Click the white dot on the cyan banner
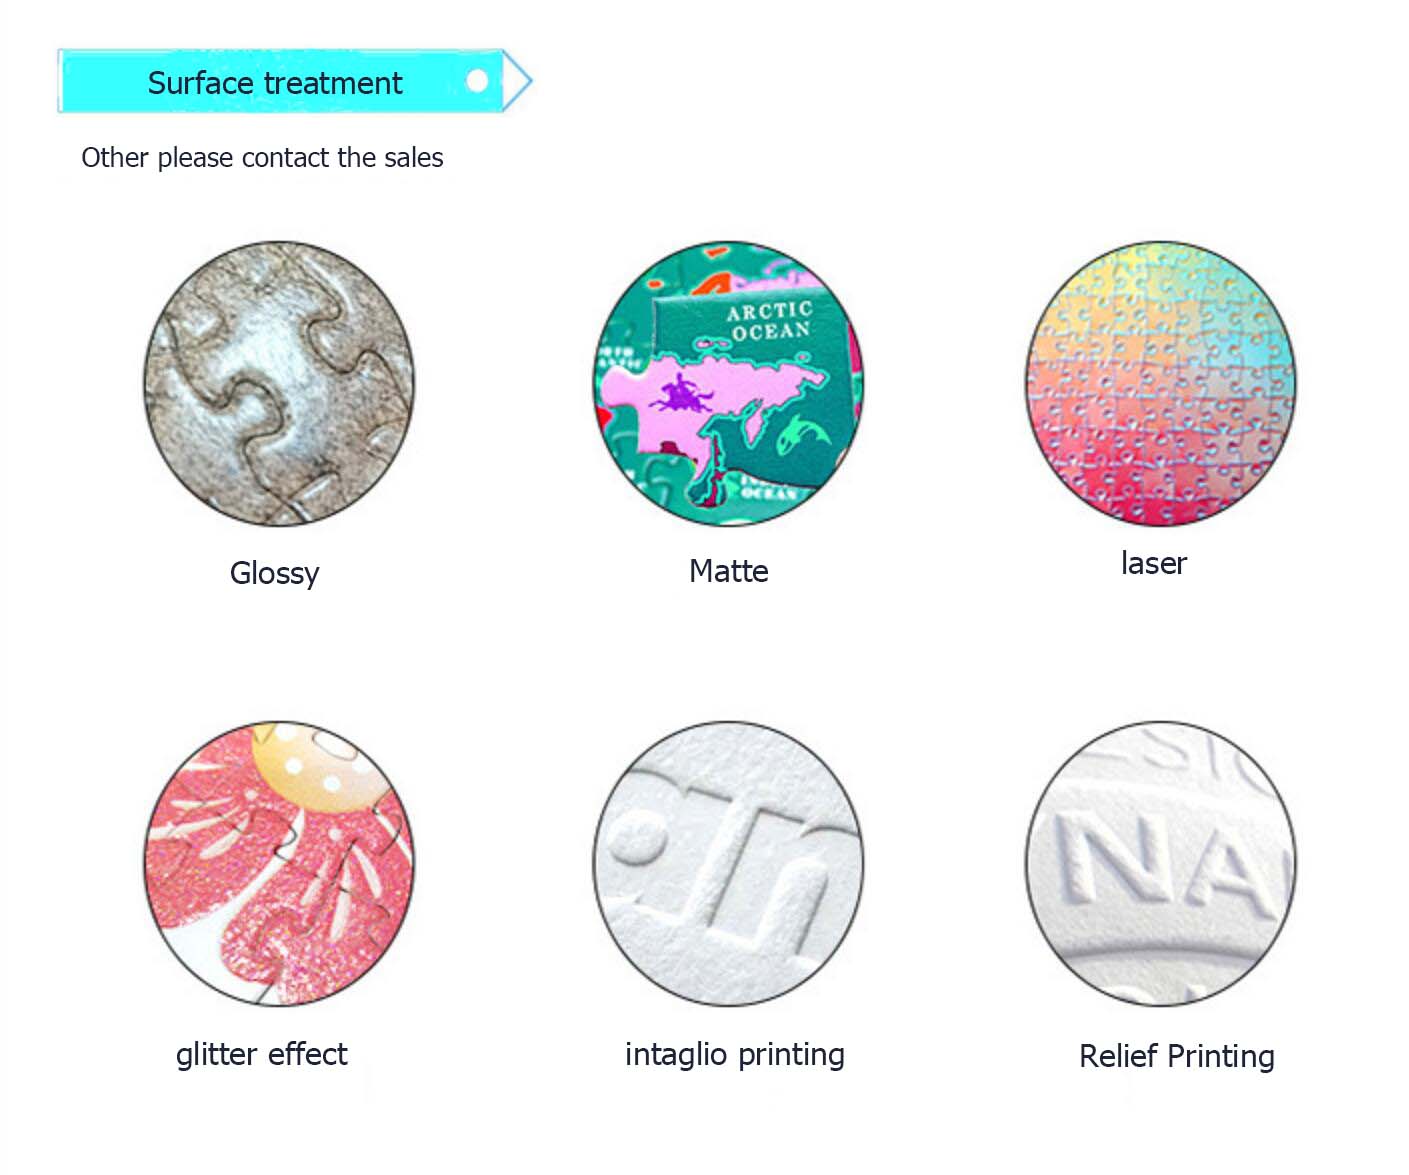Image resolution: width=1409 pixels, height=1175 pixels. [x=478, y=80]
